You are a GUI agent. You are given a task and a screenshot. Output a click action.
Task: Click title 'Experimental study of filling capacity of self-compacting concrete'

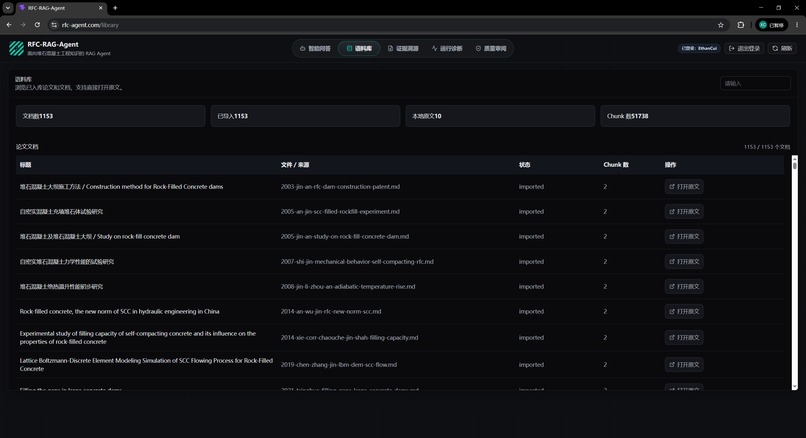coord(138,337)
